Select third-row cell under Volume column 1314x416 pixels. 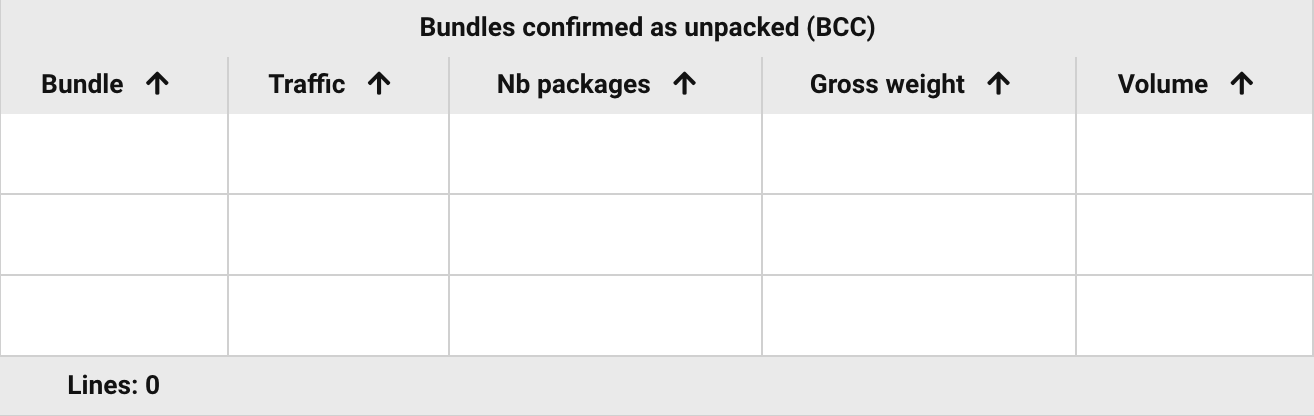1194,316
